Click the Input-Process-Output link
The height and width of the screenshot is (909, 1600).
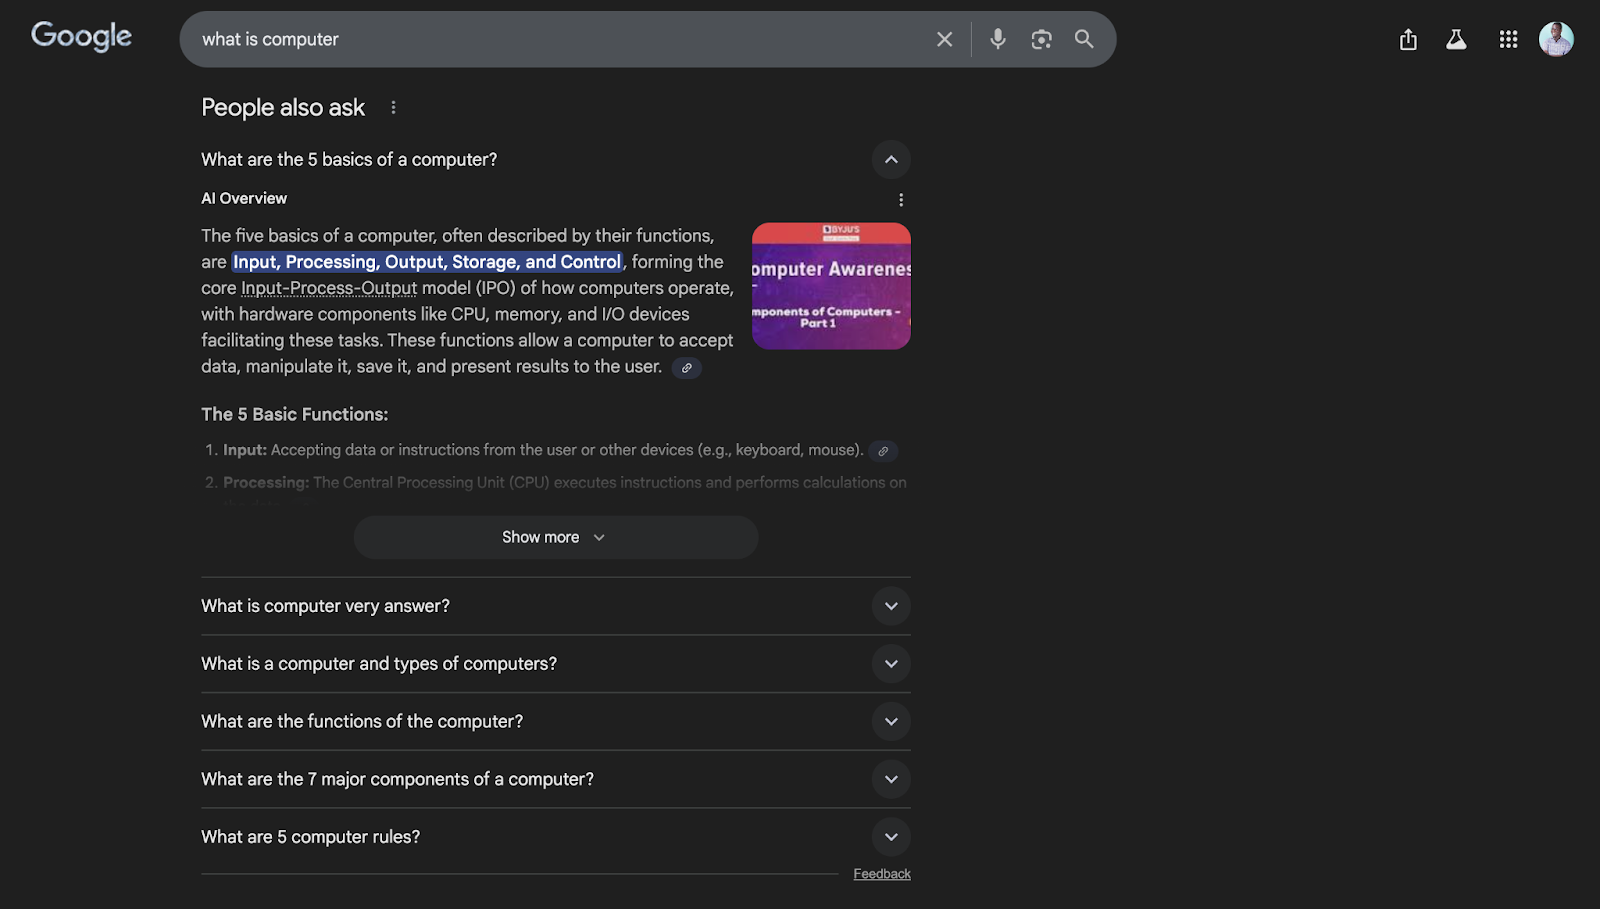tap(329, 288)
